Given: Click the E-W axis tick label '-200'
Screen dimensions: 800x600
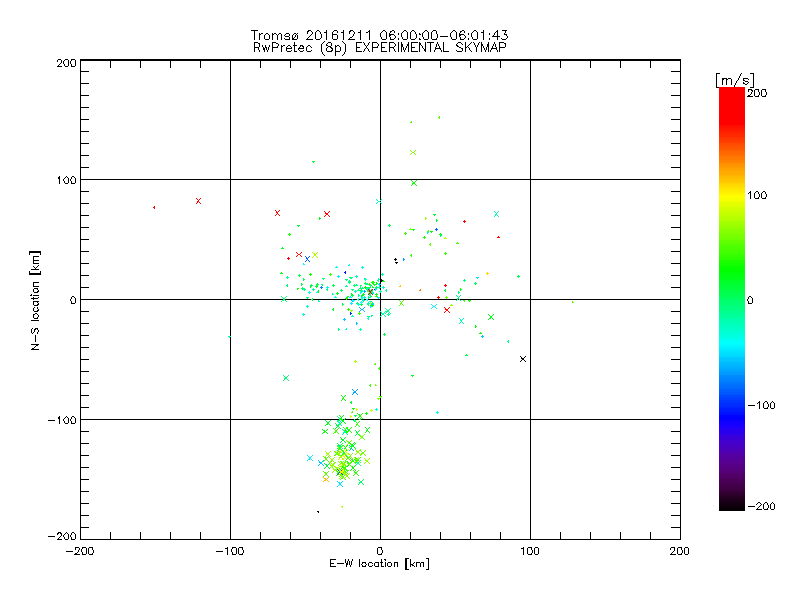Looking at the screenshot, I should pos(80,552).
